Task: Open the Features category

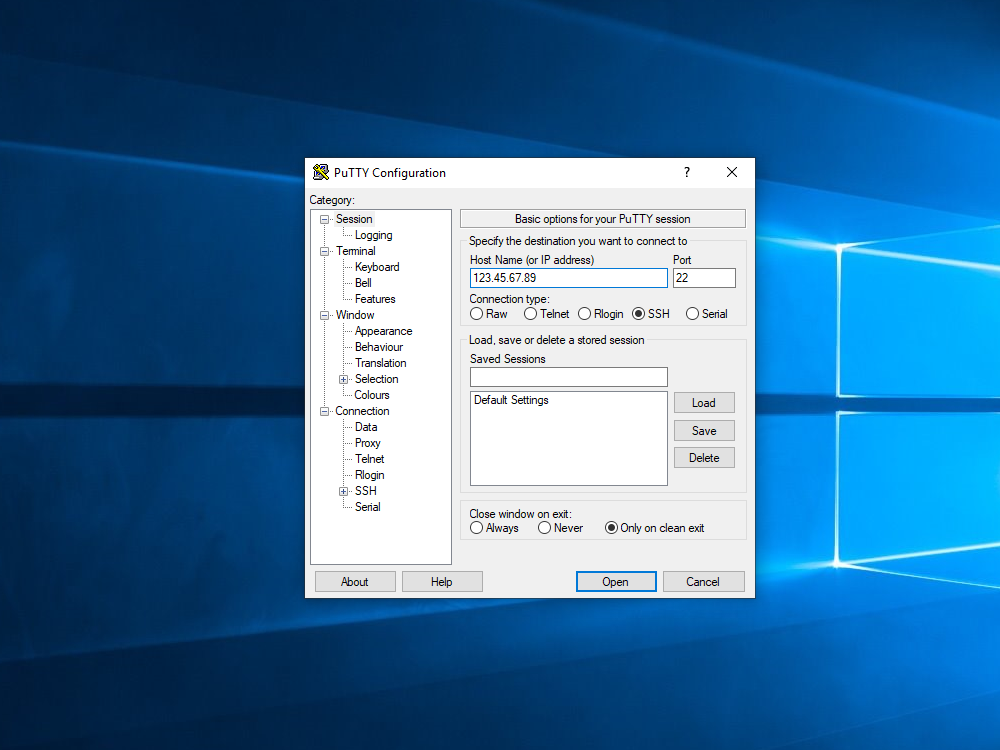Action: 375,298
